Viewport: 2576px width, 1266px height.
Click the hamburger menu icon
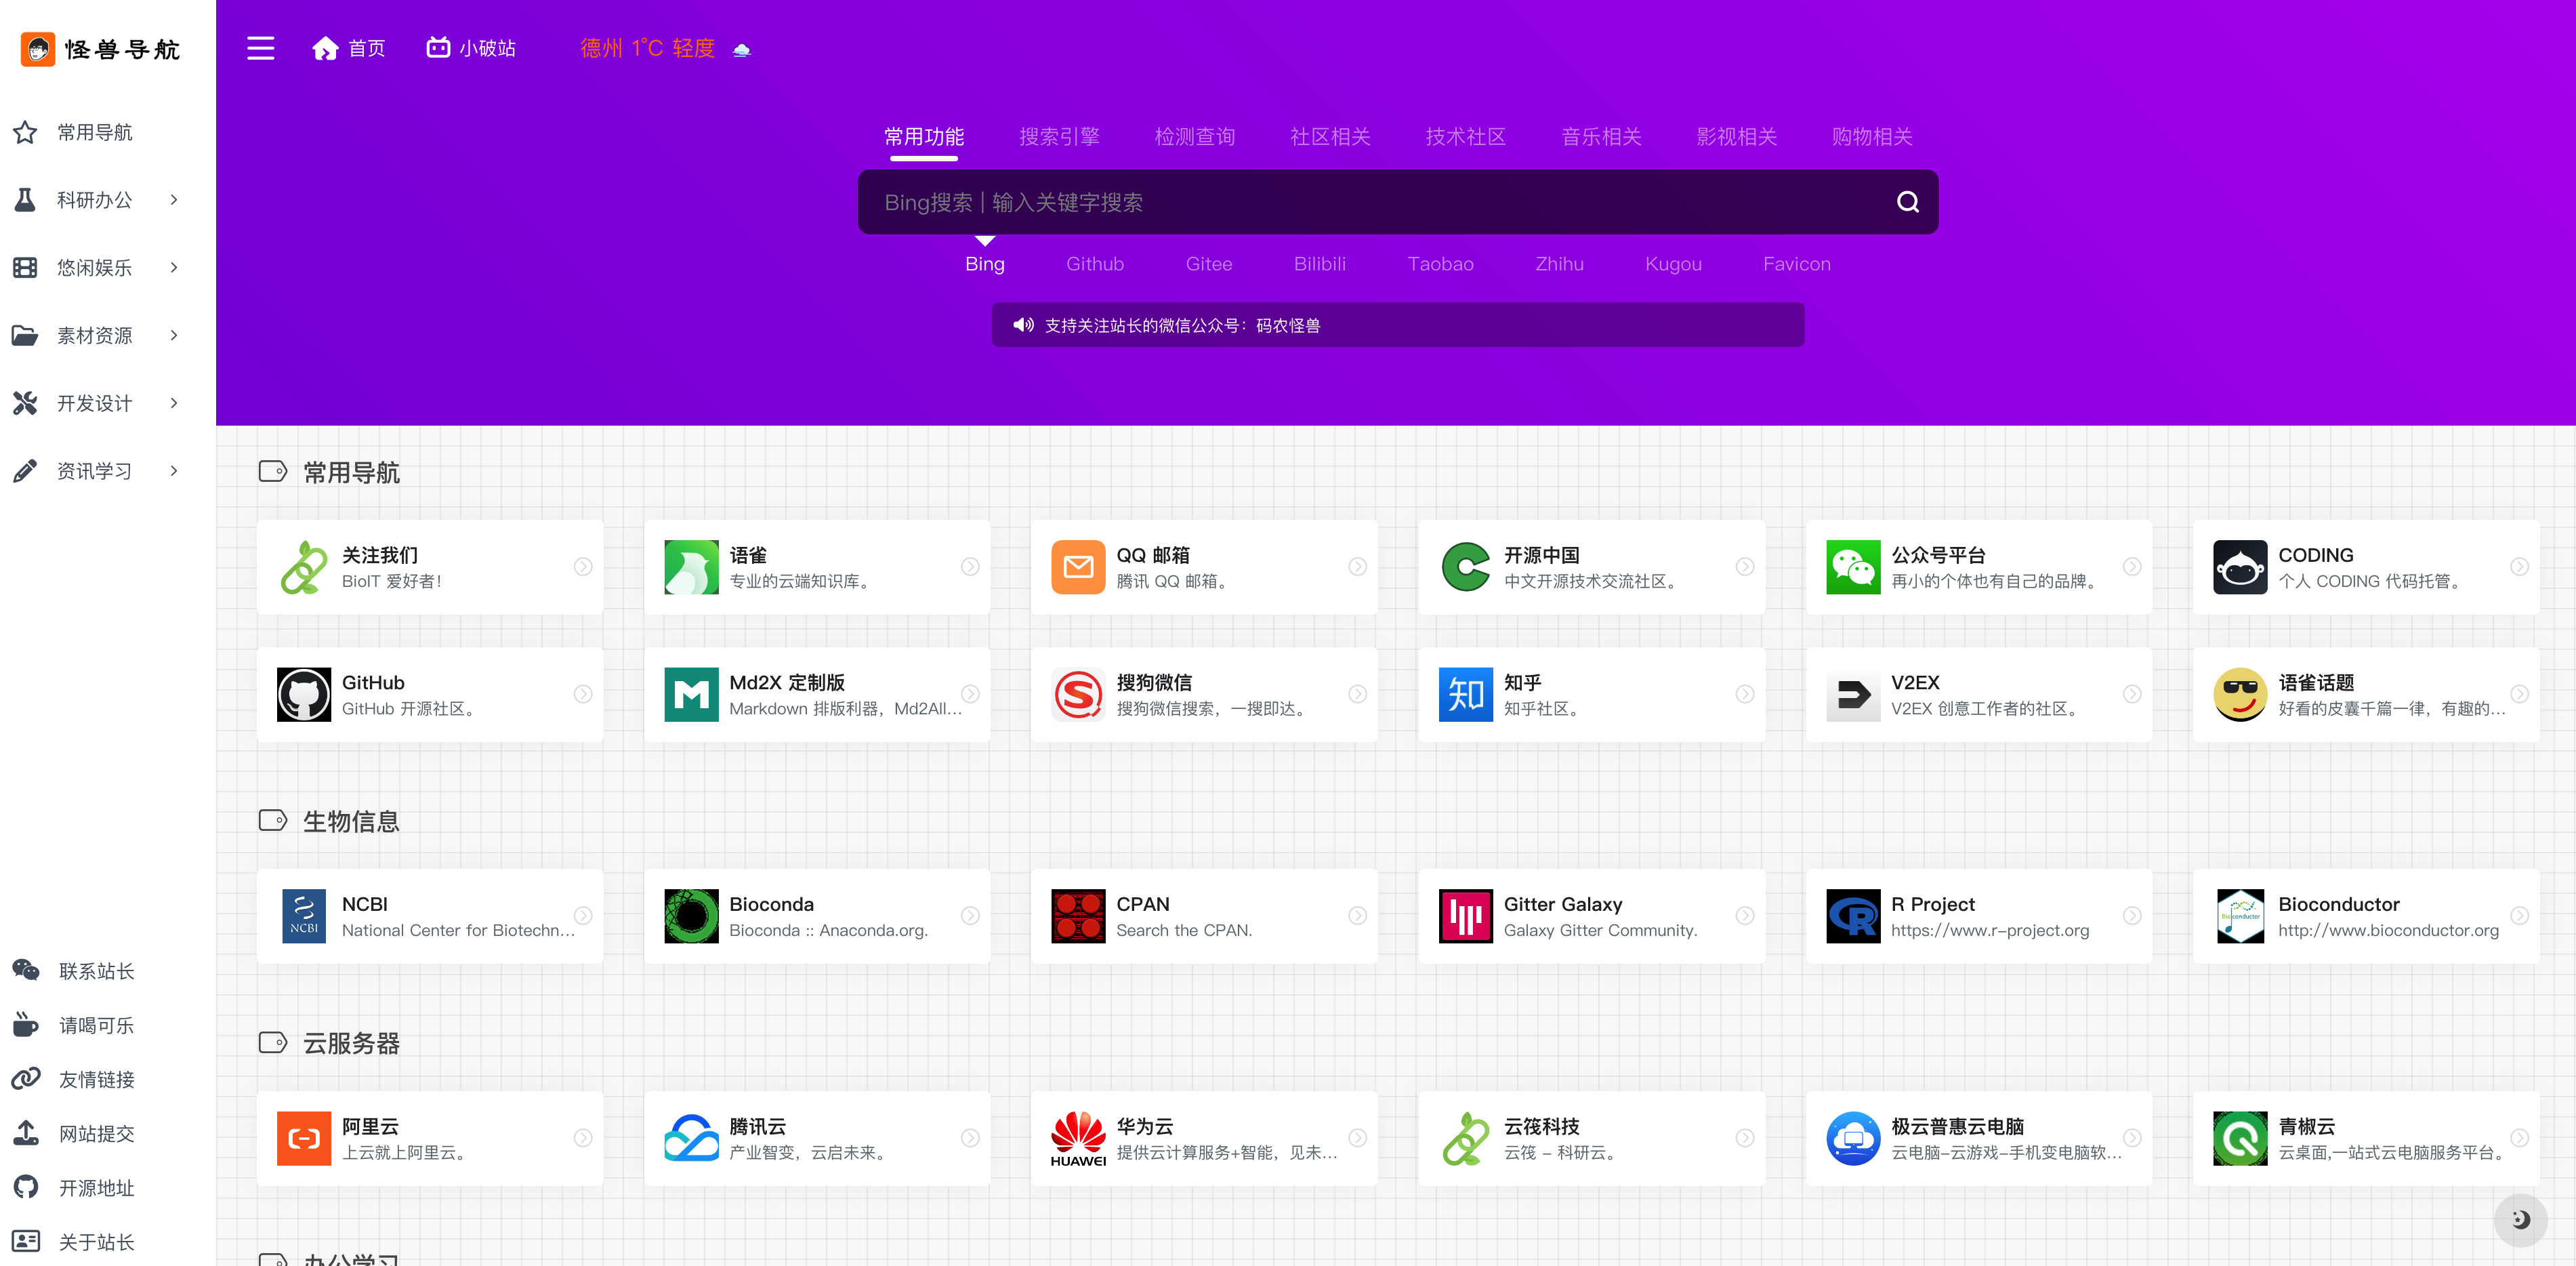click(260, 48)
